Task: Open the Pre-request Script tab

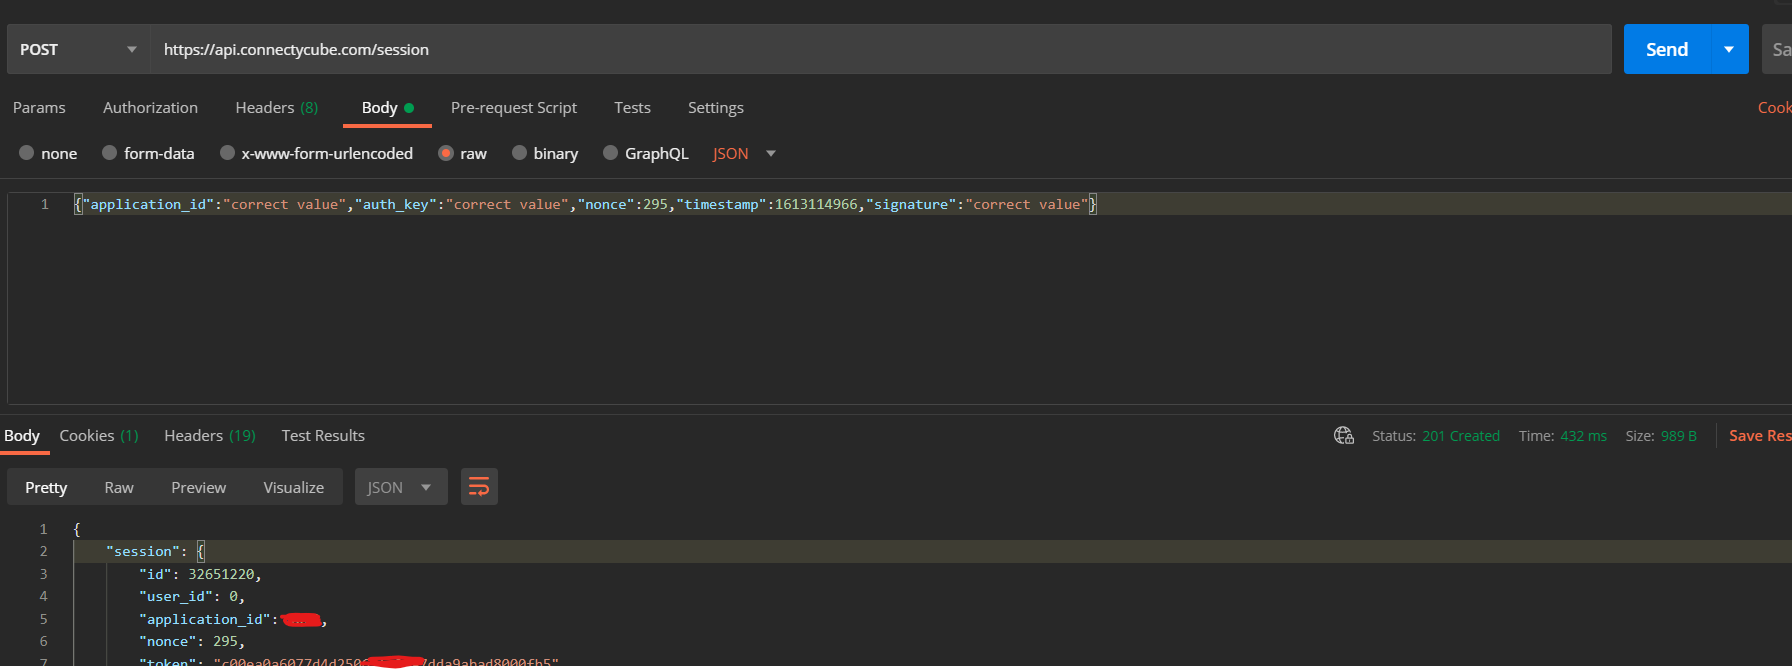Action: [514, 108]
